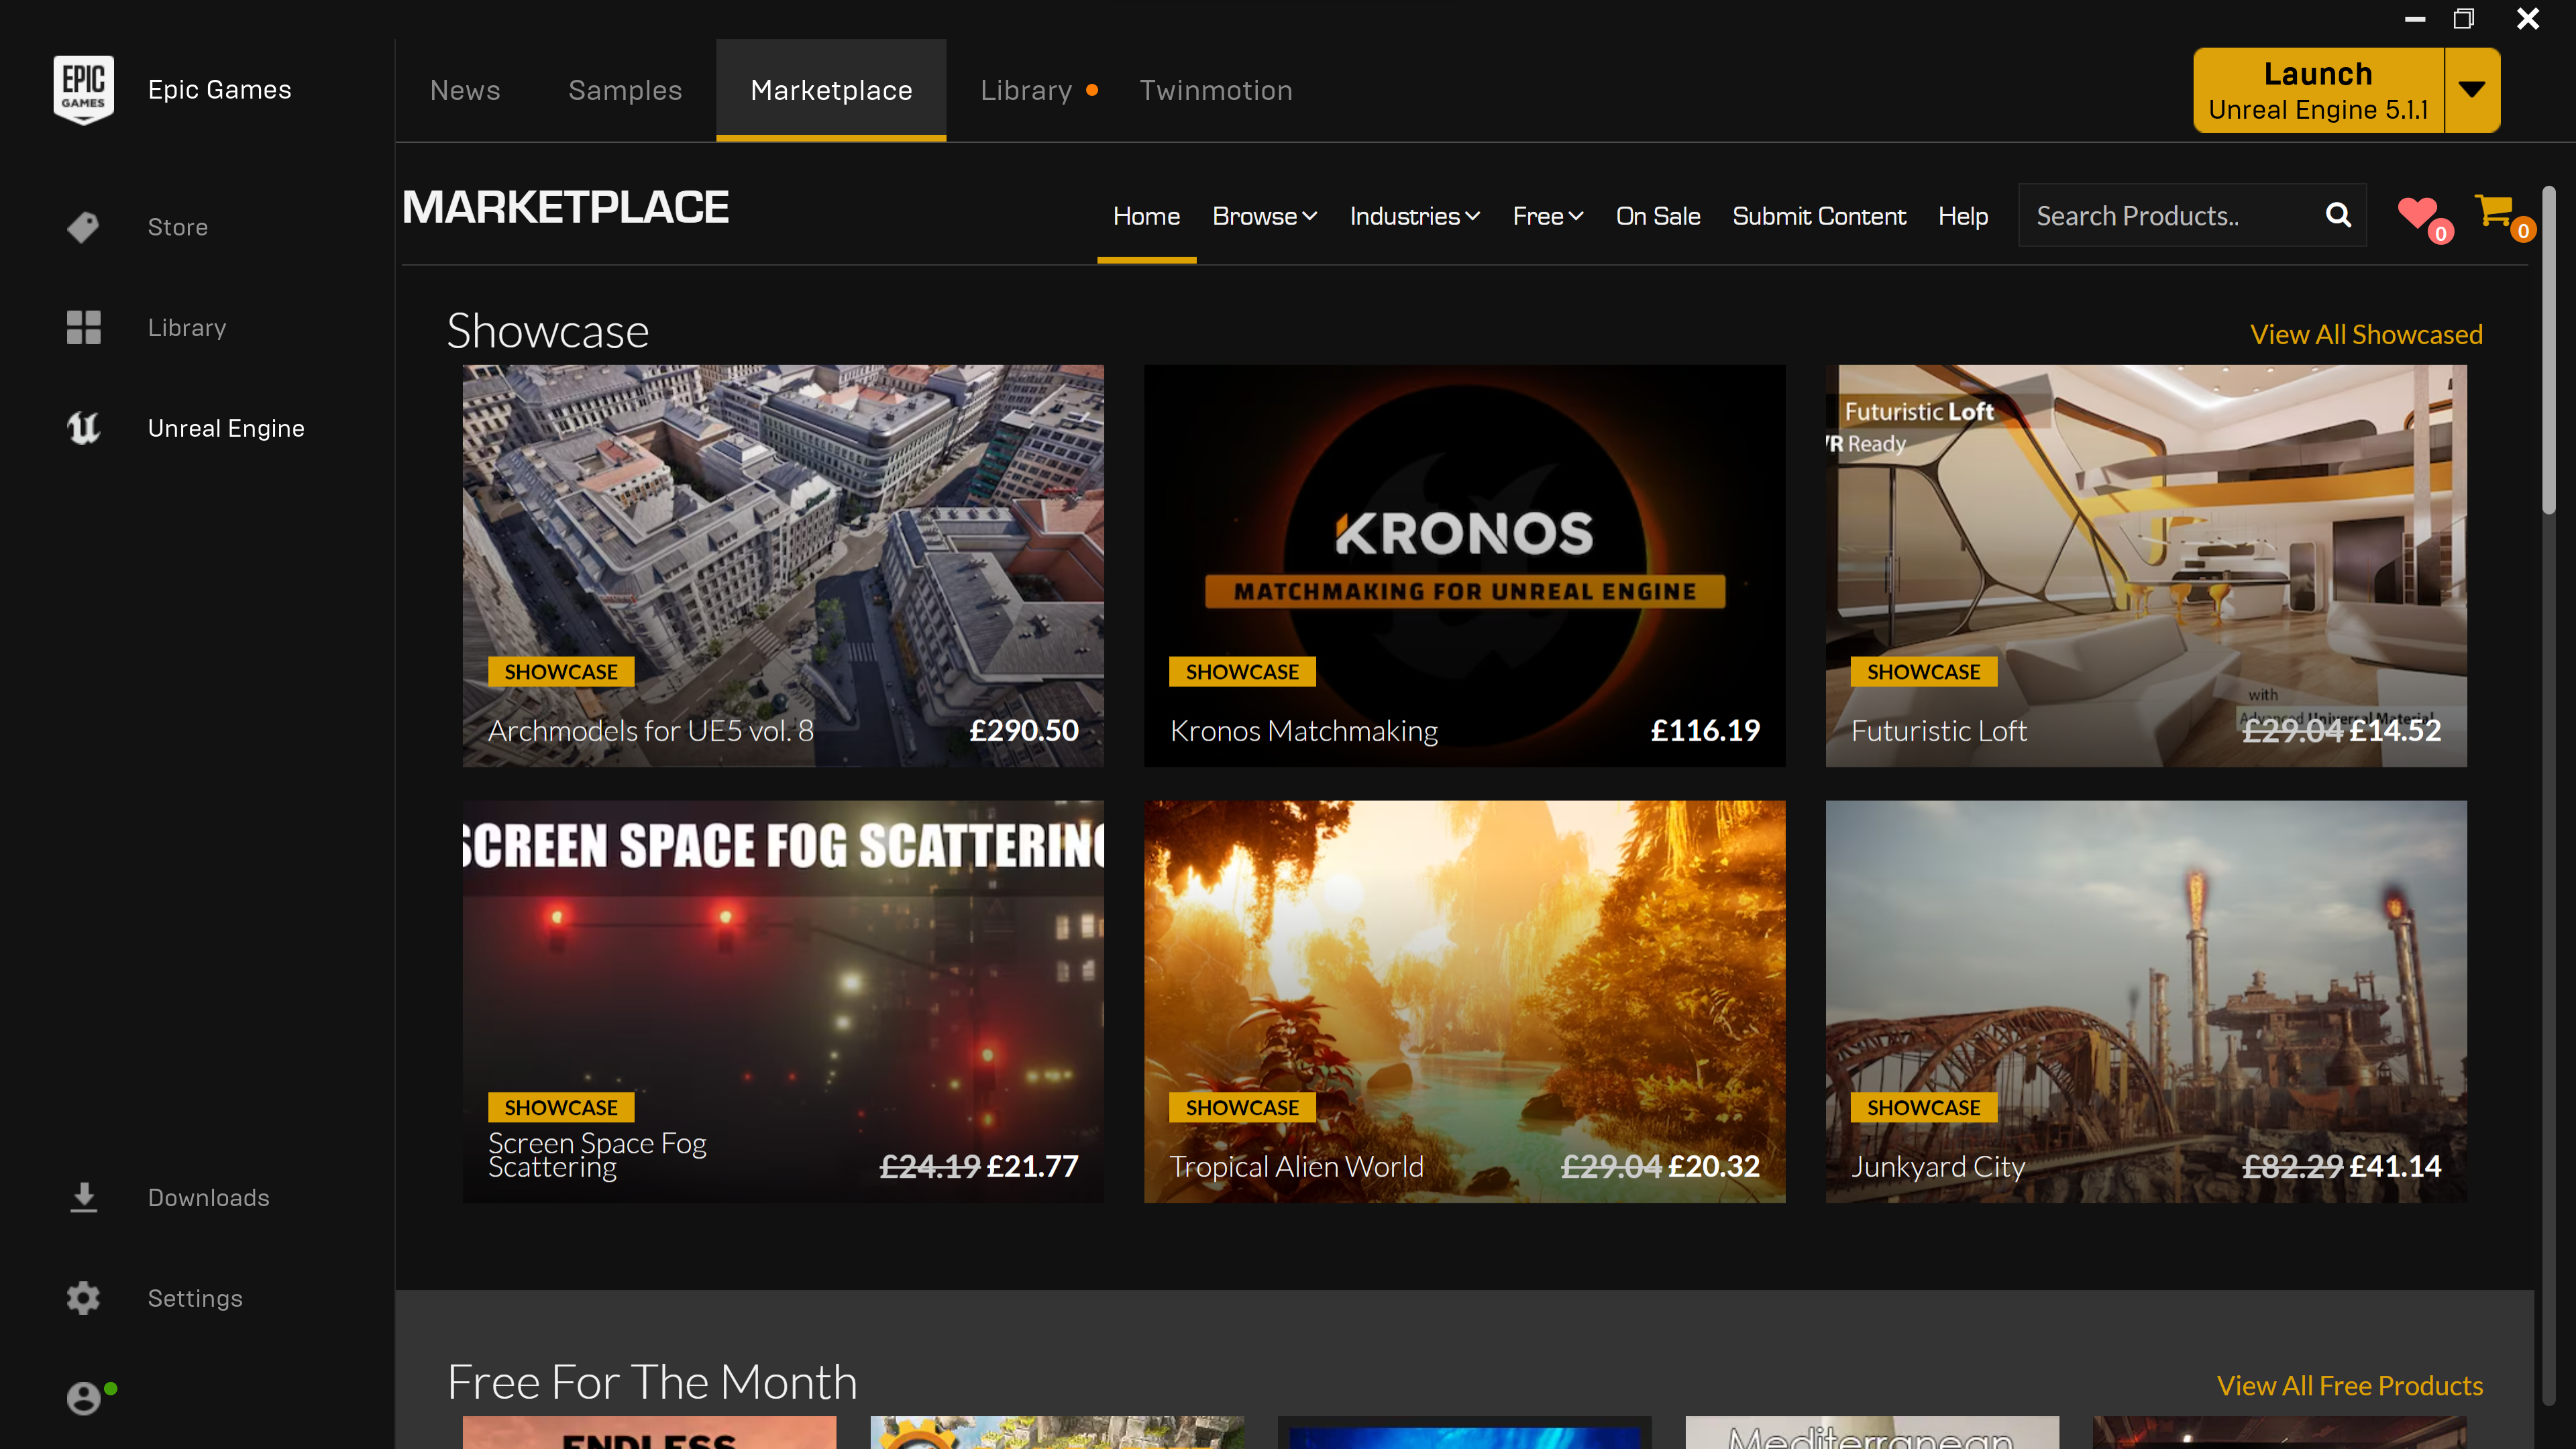This screenshot has height=1449, width=2576.
Task: Open the Store tag icon in sidebar
Action: (83, 227)
